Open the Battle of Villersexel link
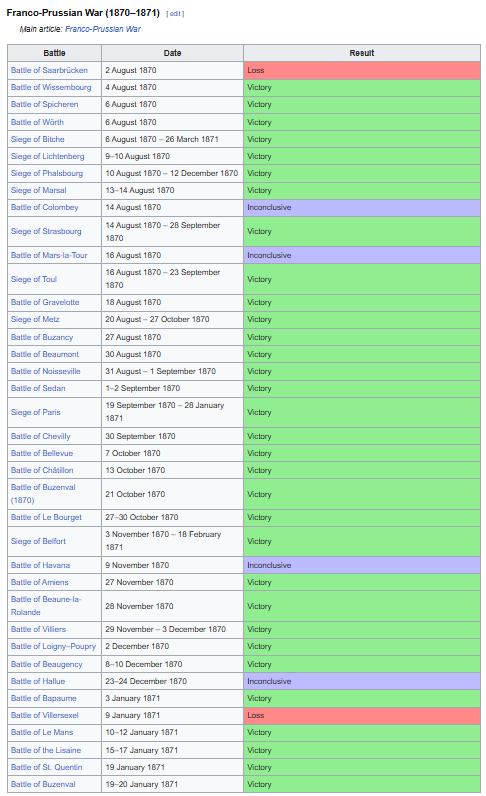 pos(45,715)
